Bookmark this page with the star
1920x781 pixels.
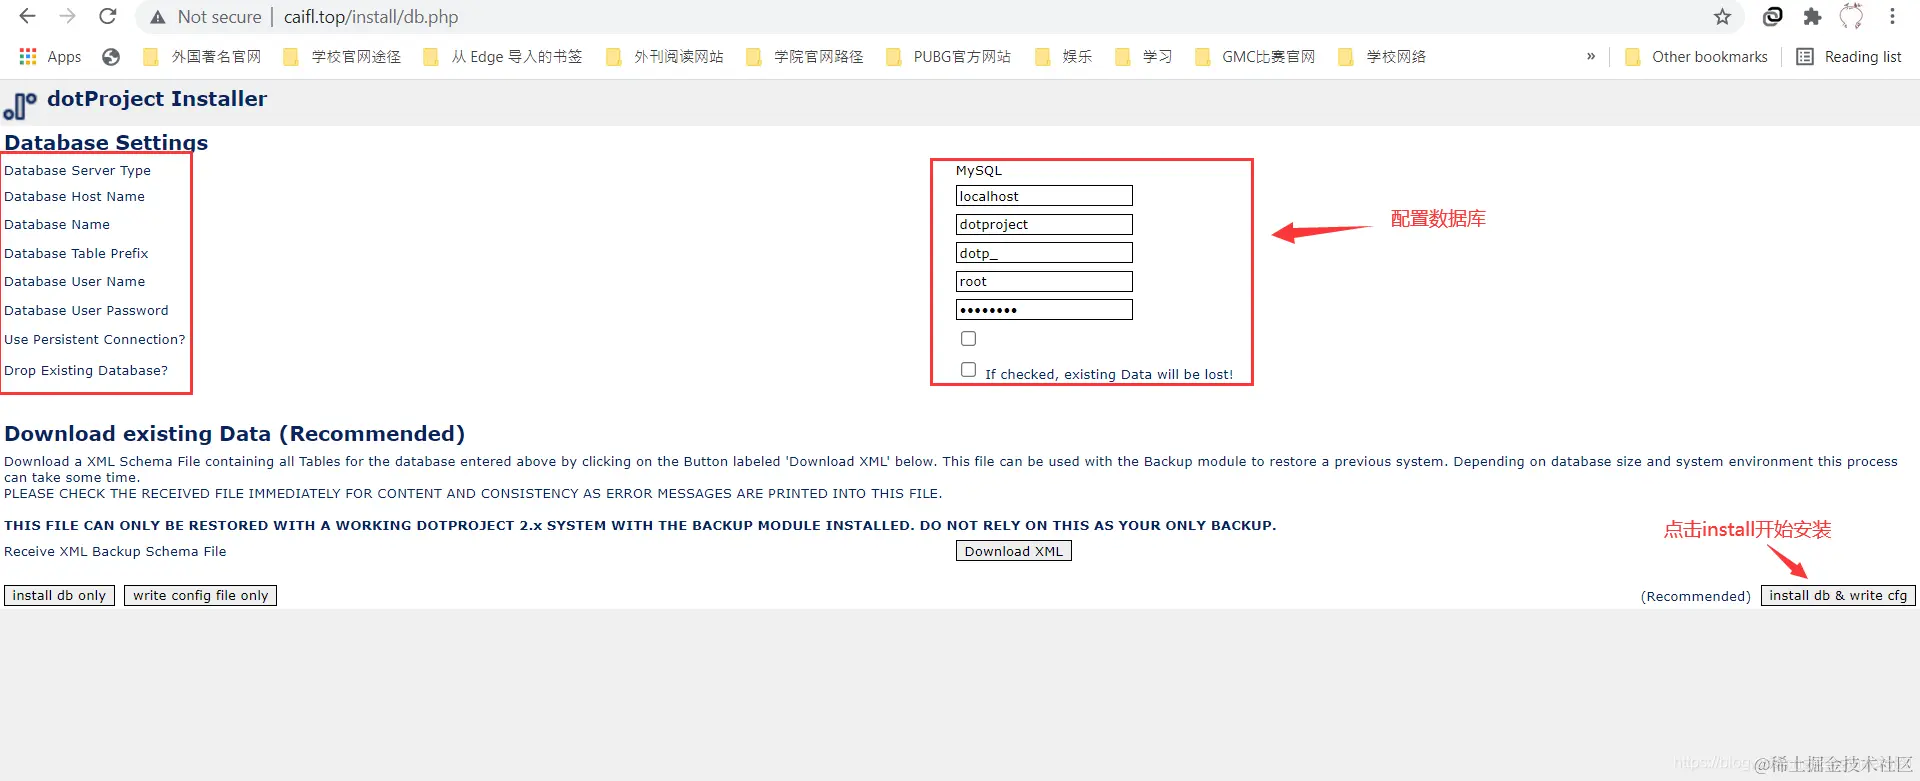point(1722,17)
